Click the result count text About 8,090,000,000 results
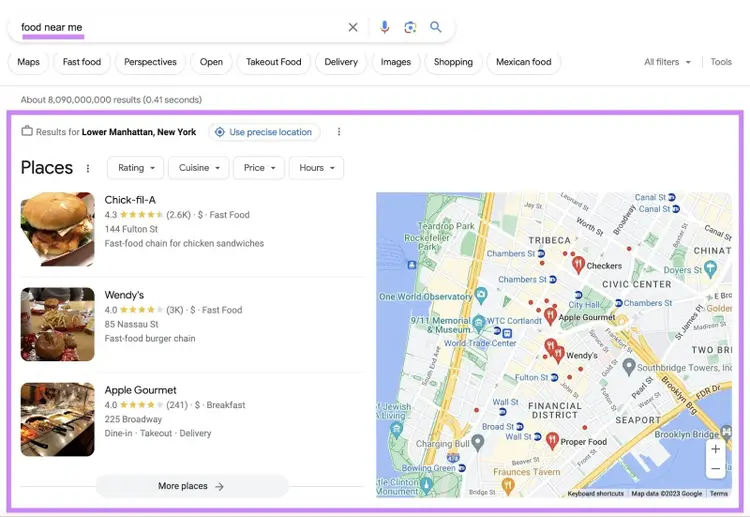This screenshot has width=750, height=517. coord(111,100)
